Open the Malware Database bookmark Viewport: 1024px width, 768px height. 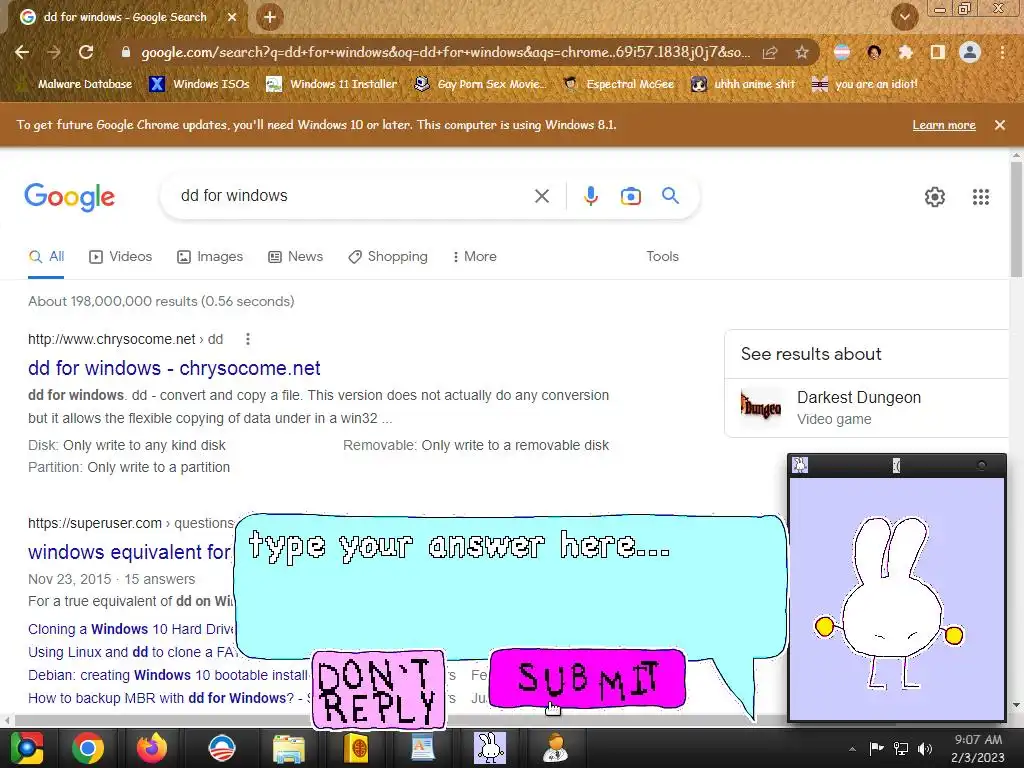coord(75,84)
